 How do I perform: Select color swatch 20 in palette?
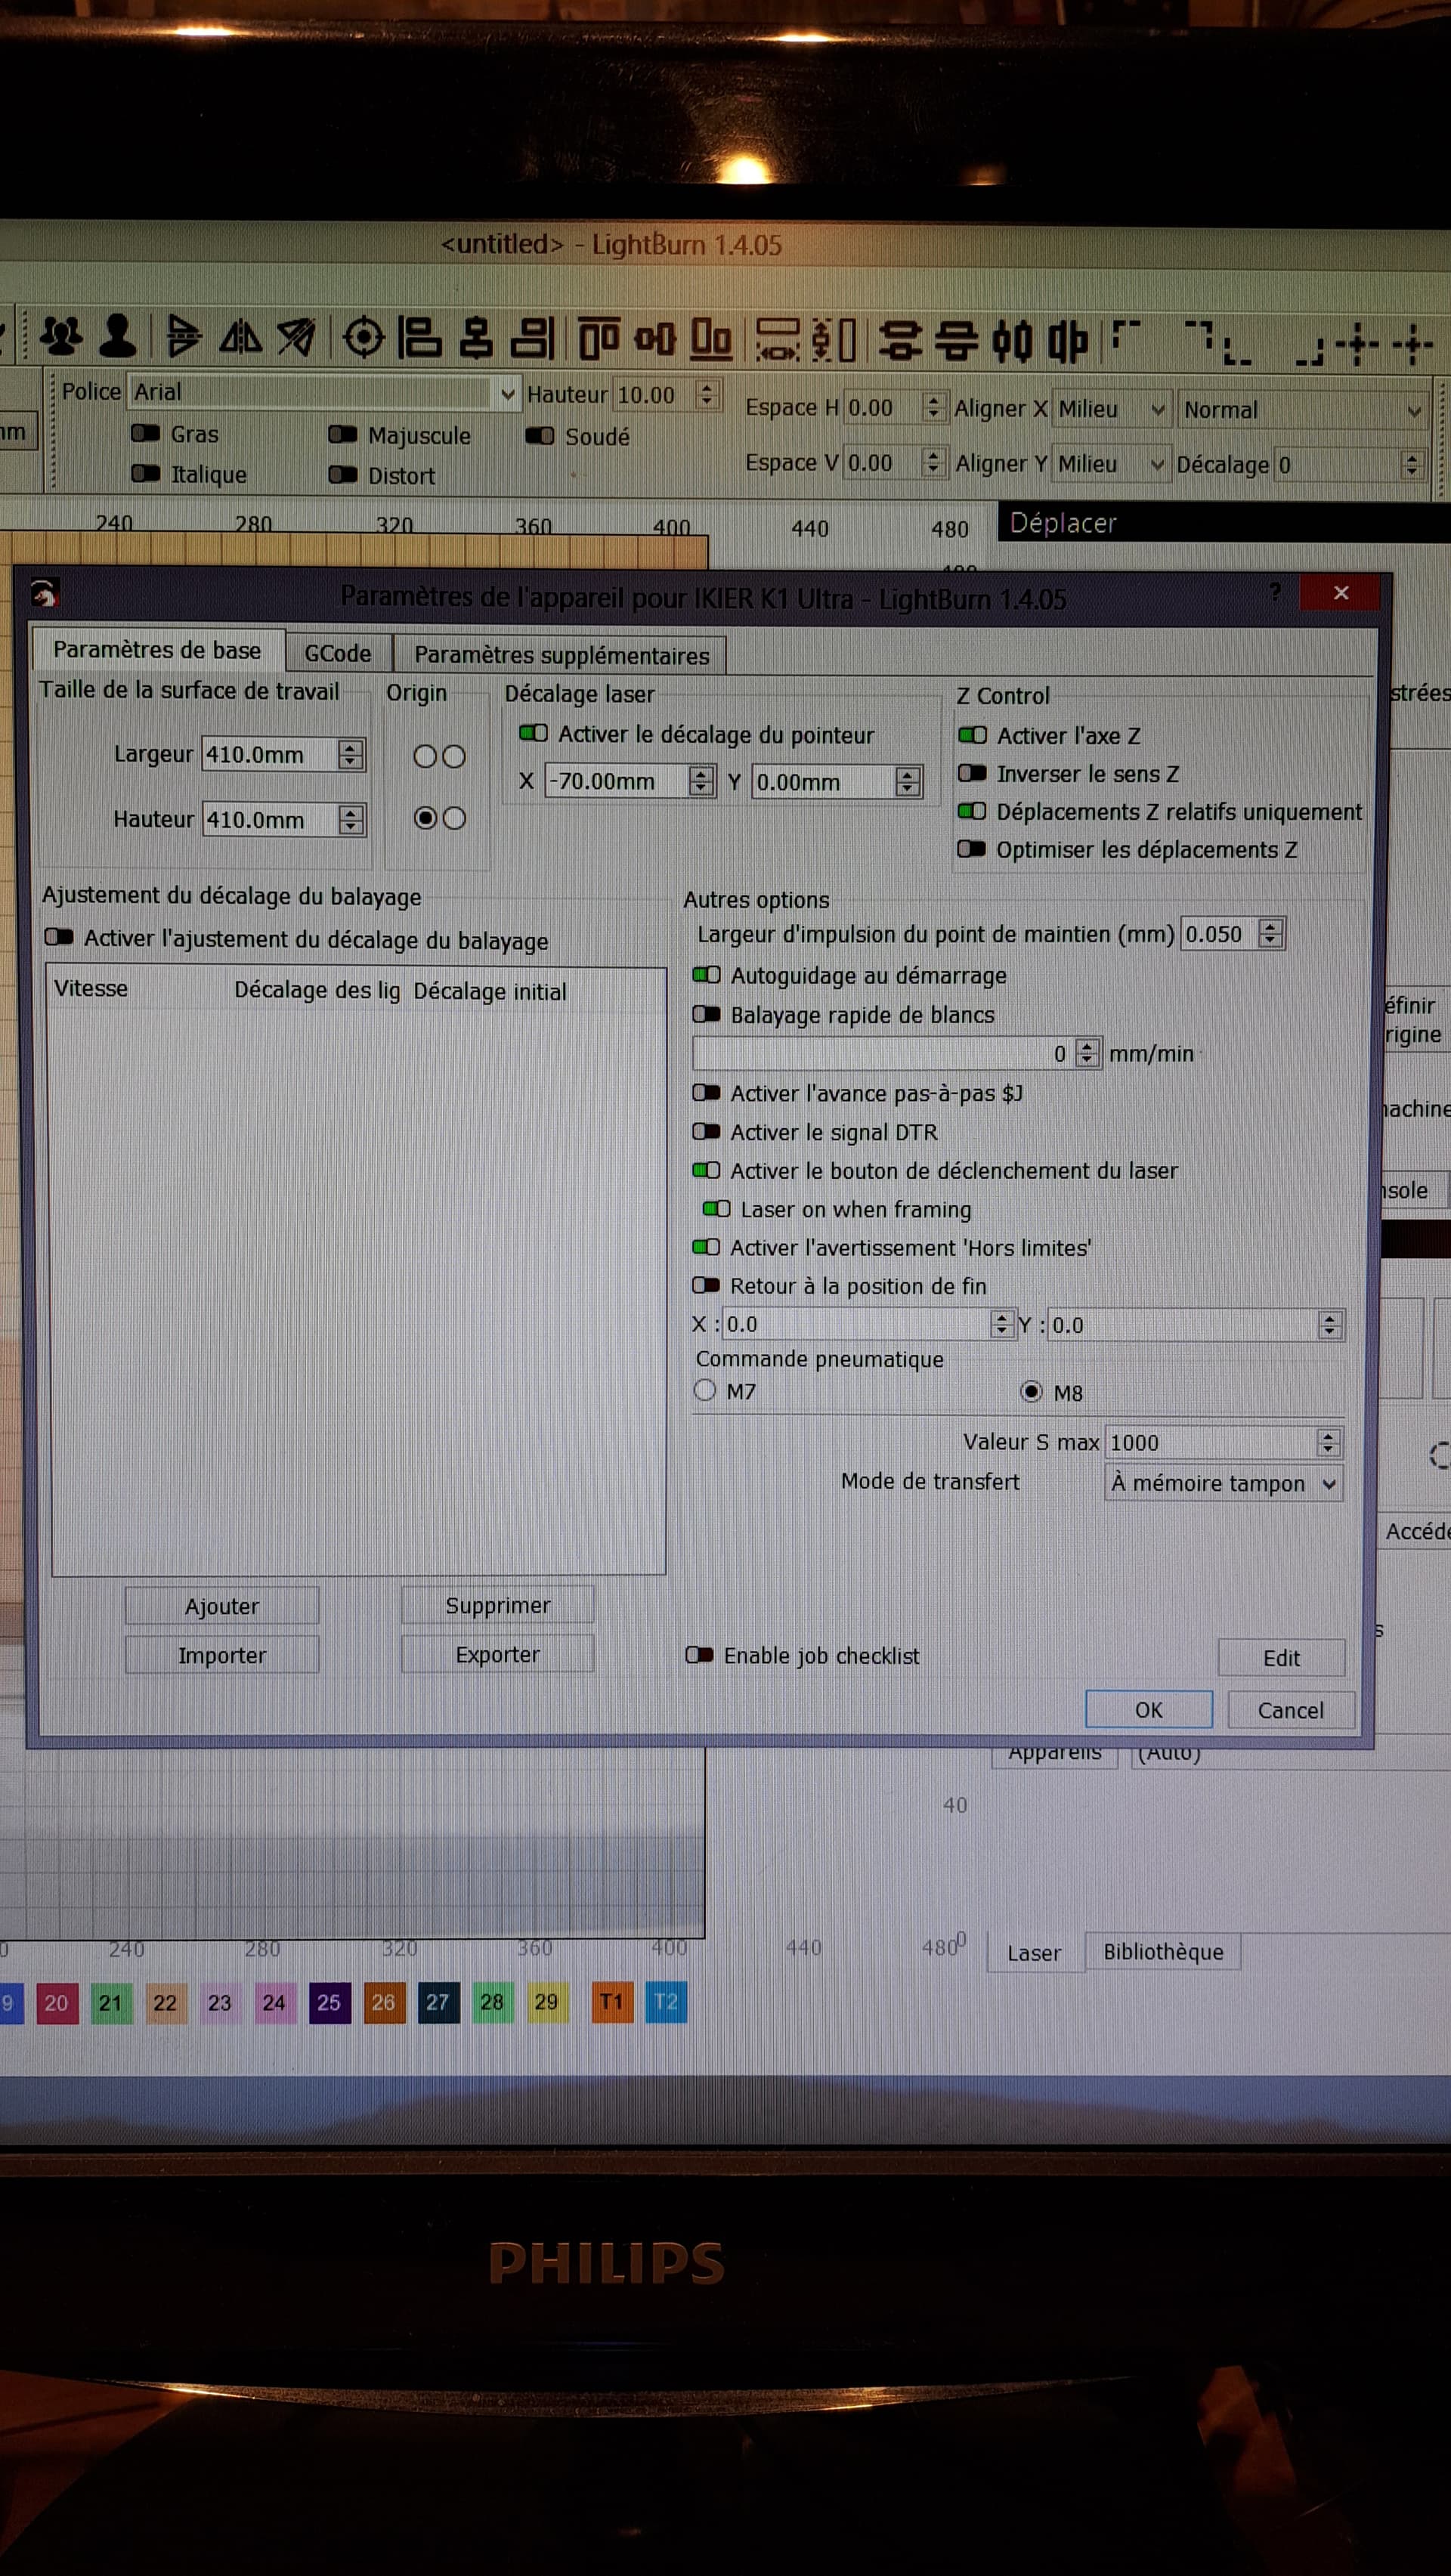point(57,2003)
